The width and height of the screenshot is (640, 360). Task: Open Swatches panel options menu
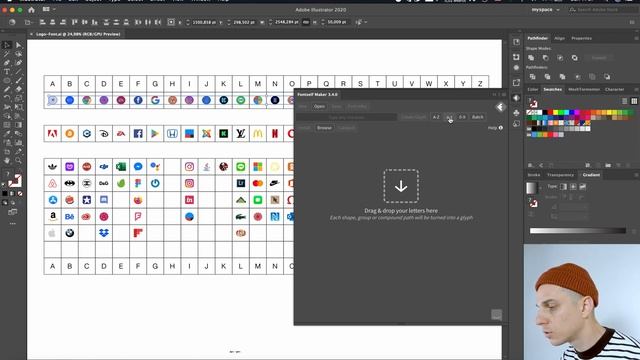tap(636, 89)
